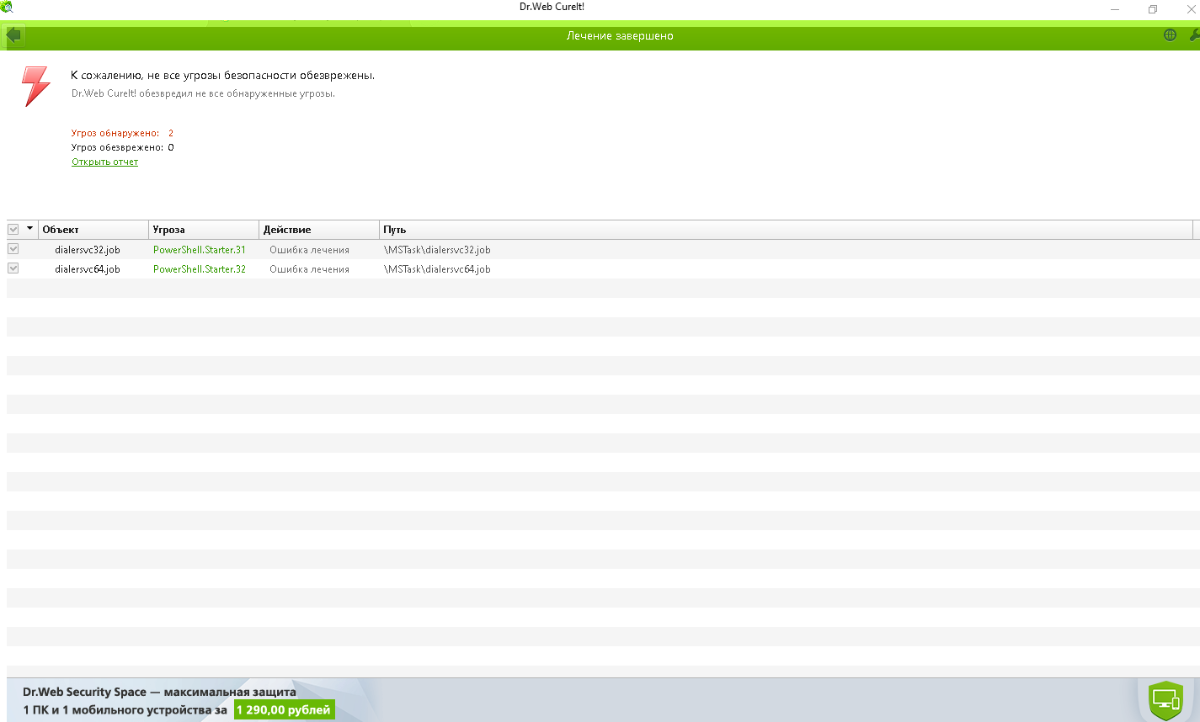Screen dimensions: 1200x722
Task: Go back using the green arrow icon
Action: tap(13, 35)
